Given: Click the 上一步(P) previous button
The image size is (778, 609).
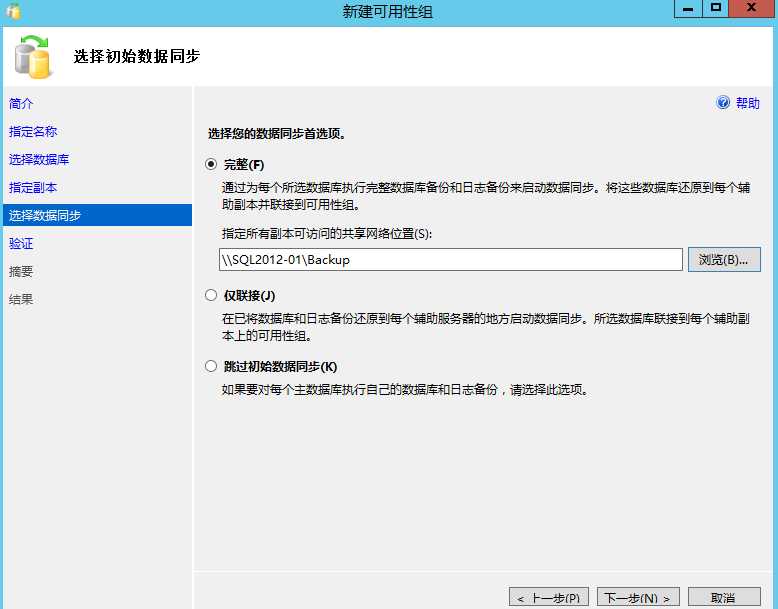Looking at the screenshot, I should click(x=549, y=598).
